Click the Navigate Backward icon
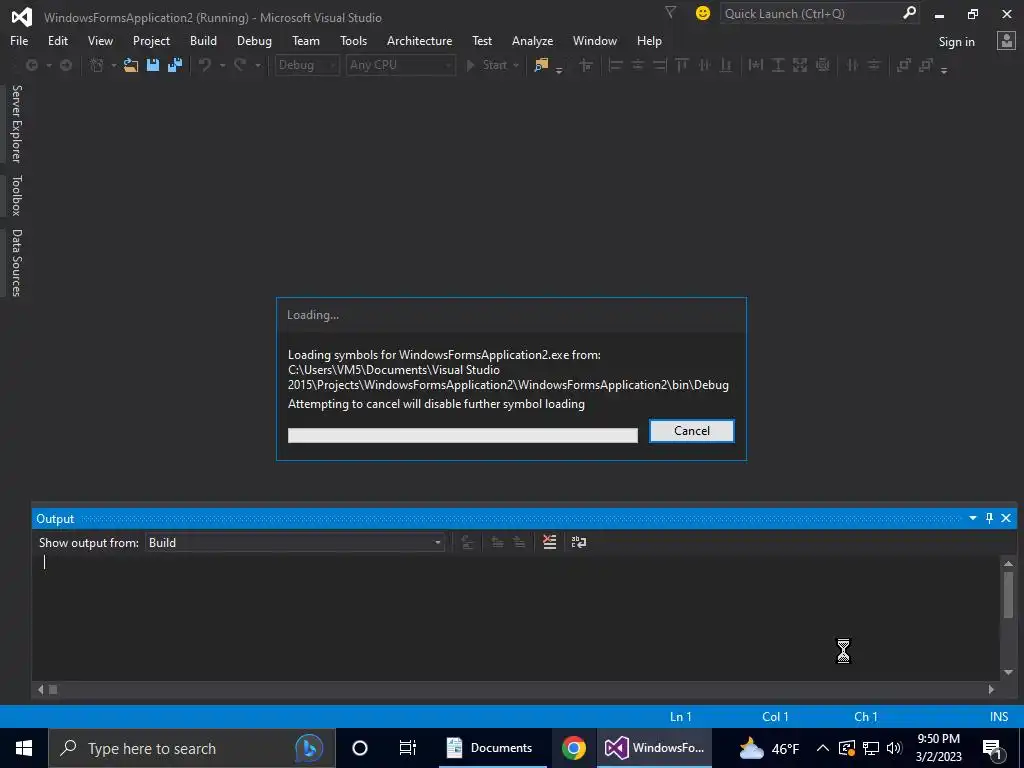This screenshot has width=1024, height=768. (31, 65)
